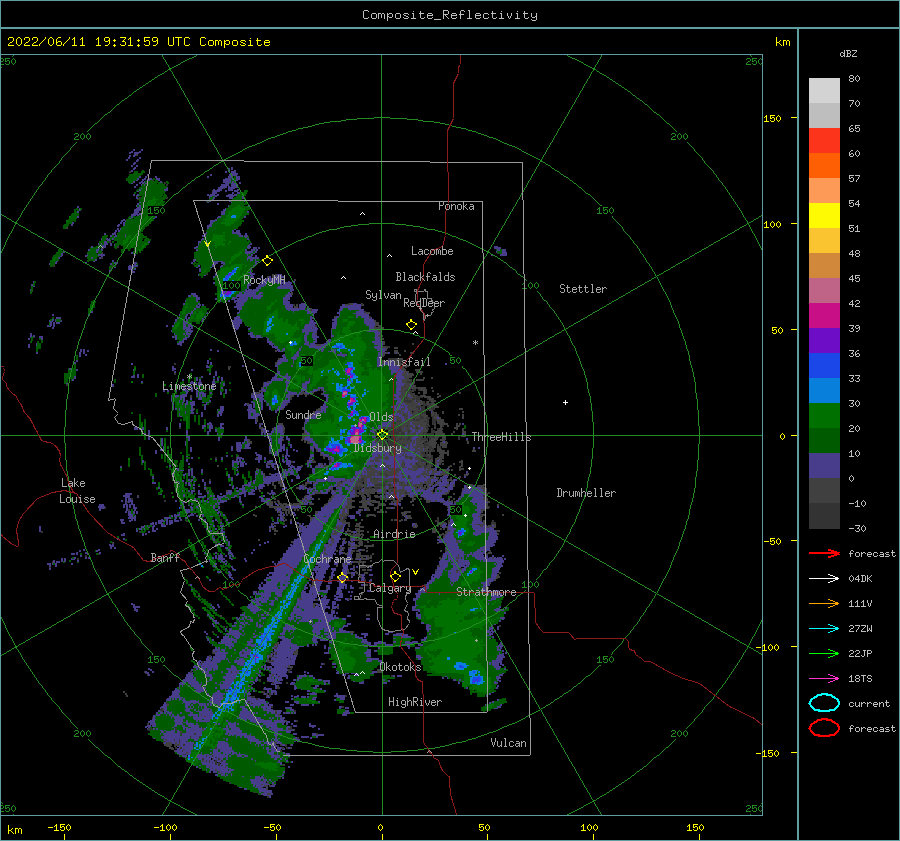Viewport: 900px width, 841px height.
Task: Click the yellow radar-site diamond near Olds
Action: click(x=382, y=435)
